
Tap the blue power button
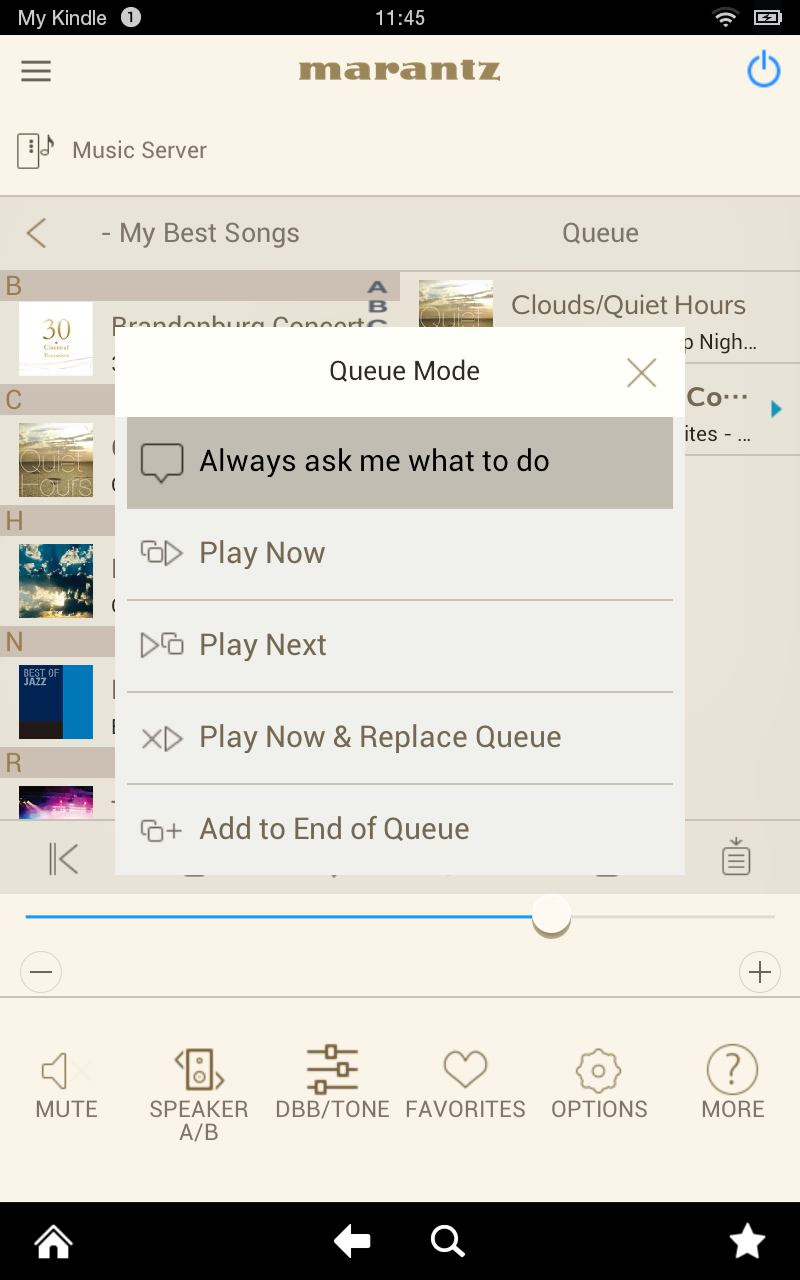tap(764, 70)
